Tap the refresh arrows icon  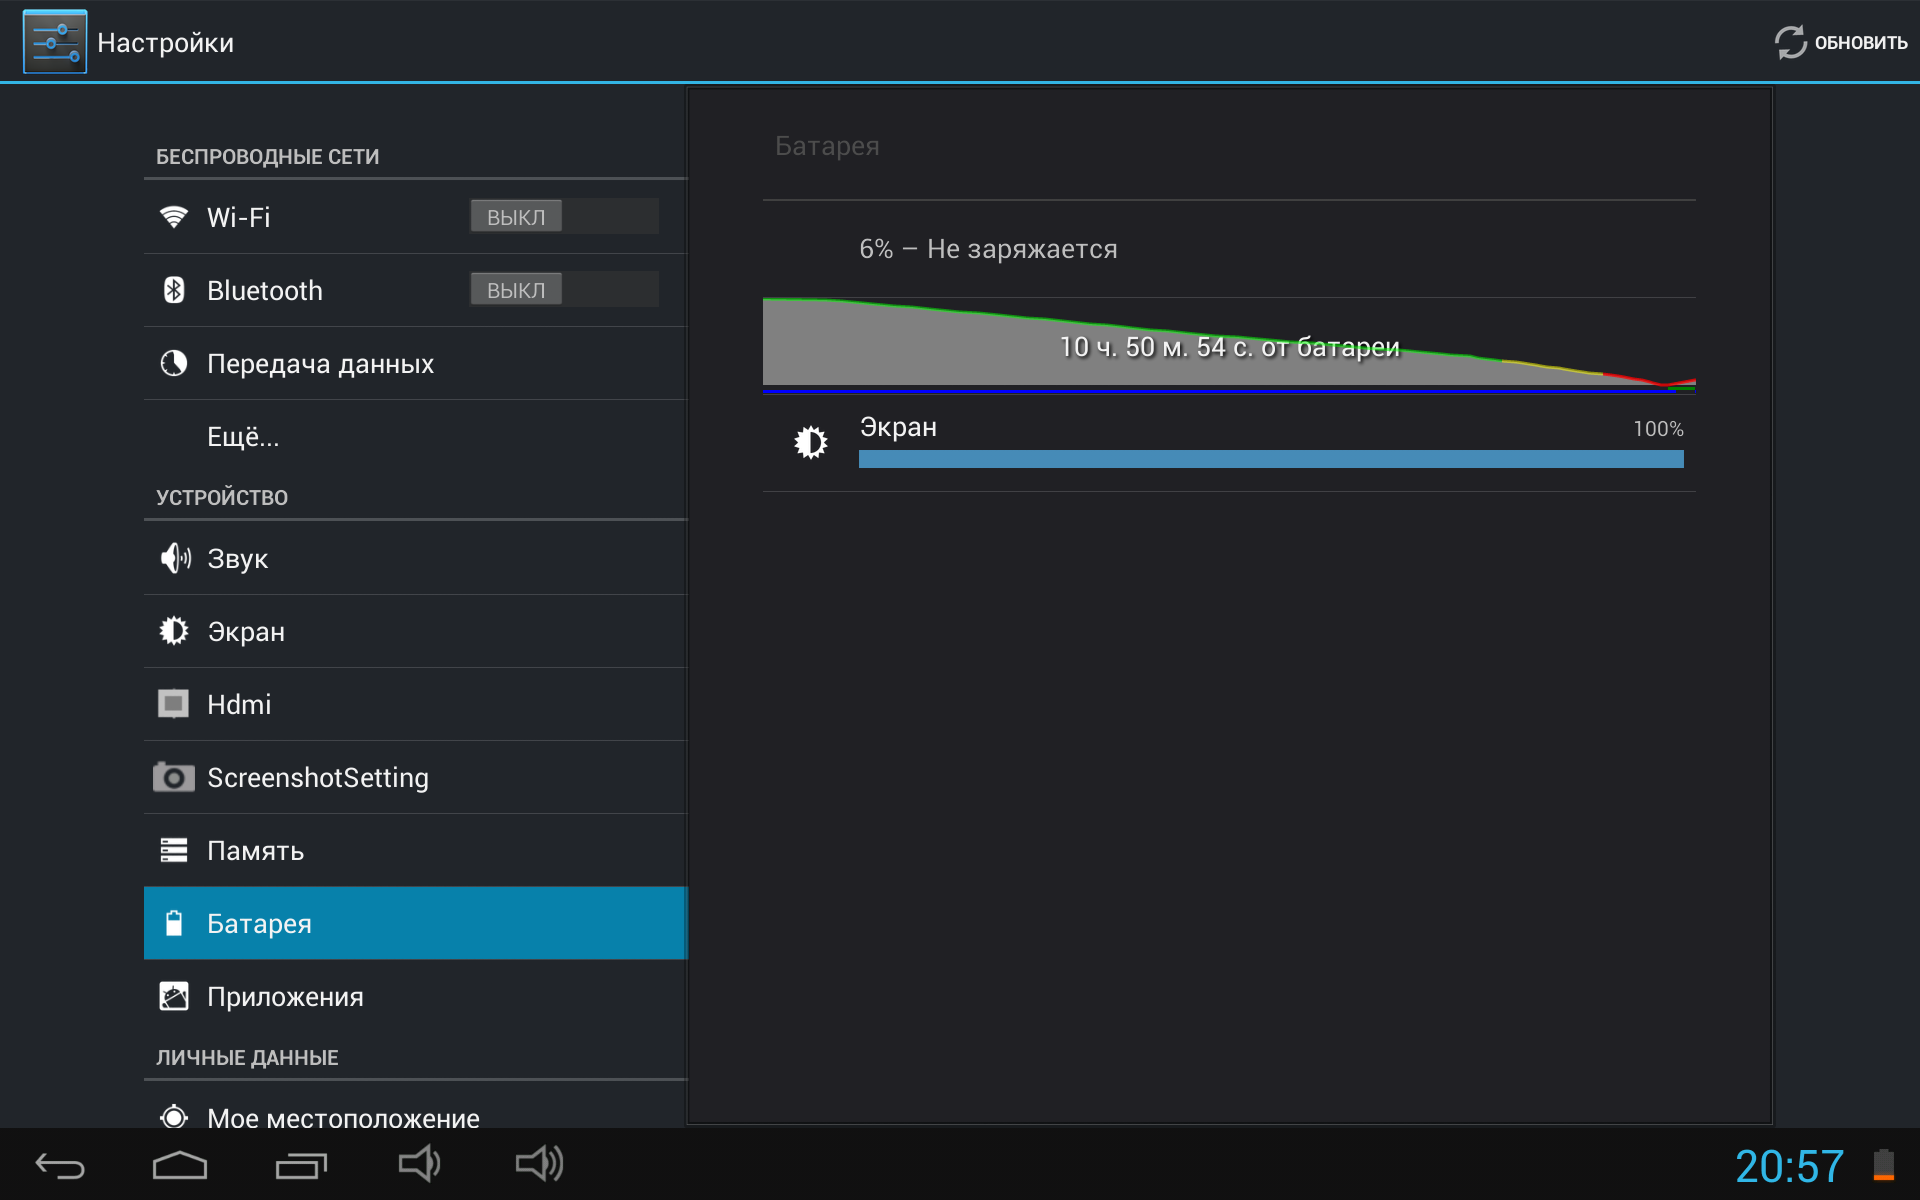coord(1790,42)
